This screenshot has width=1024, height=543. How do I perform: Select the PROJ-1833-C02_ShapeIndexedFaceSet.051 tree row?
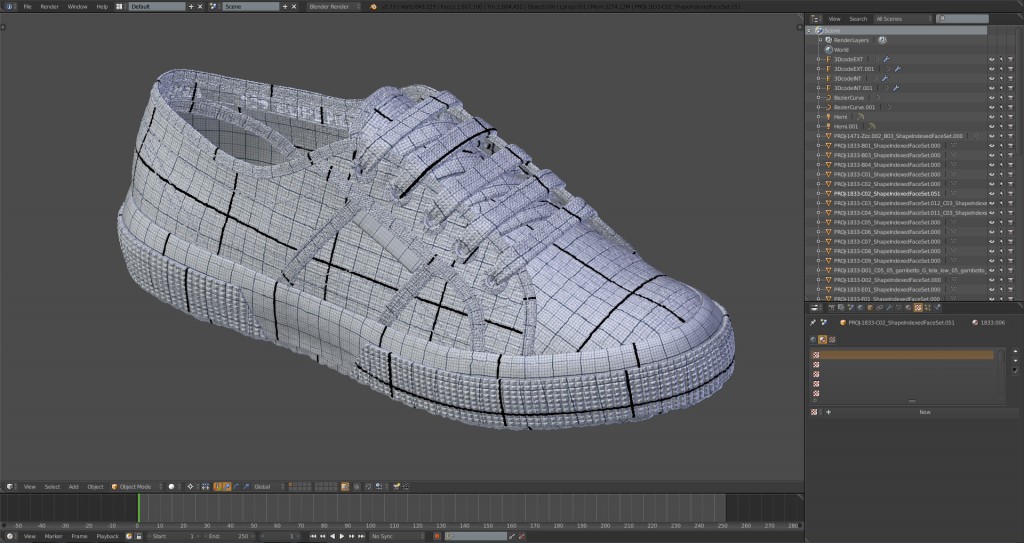[x=887, y=193]
